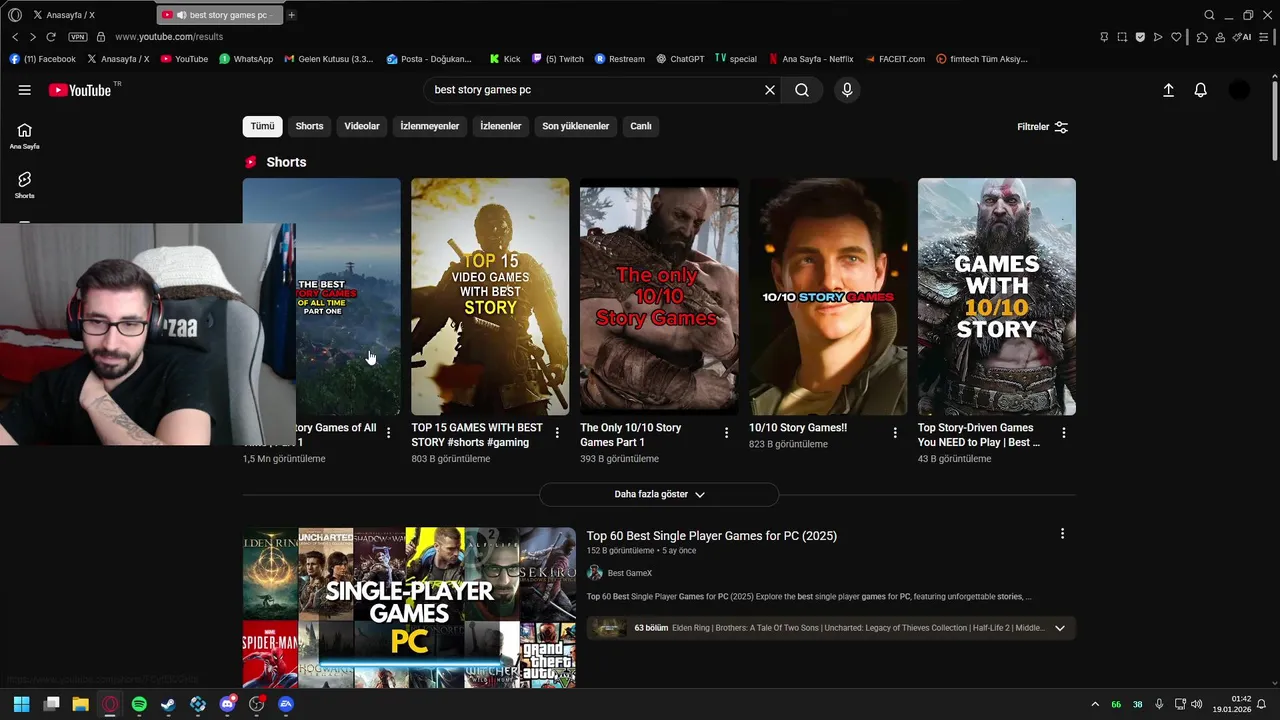Select the İzlenmeyenler filter chip
Screen dimensions: 1280x720
tap(430, 126)
